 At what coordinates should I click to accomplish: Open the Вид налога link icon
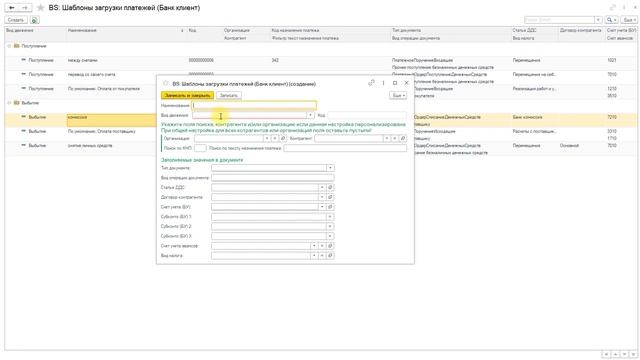(x=330, y=256)
